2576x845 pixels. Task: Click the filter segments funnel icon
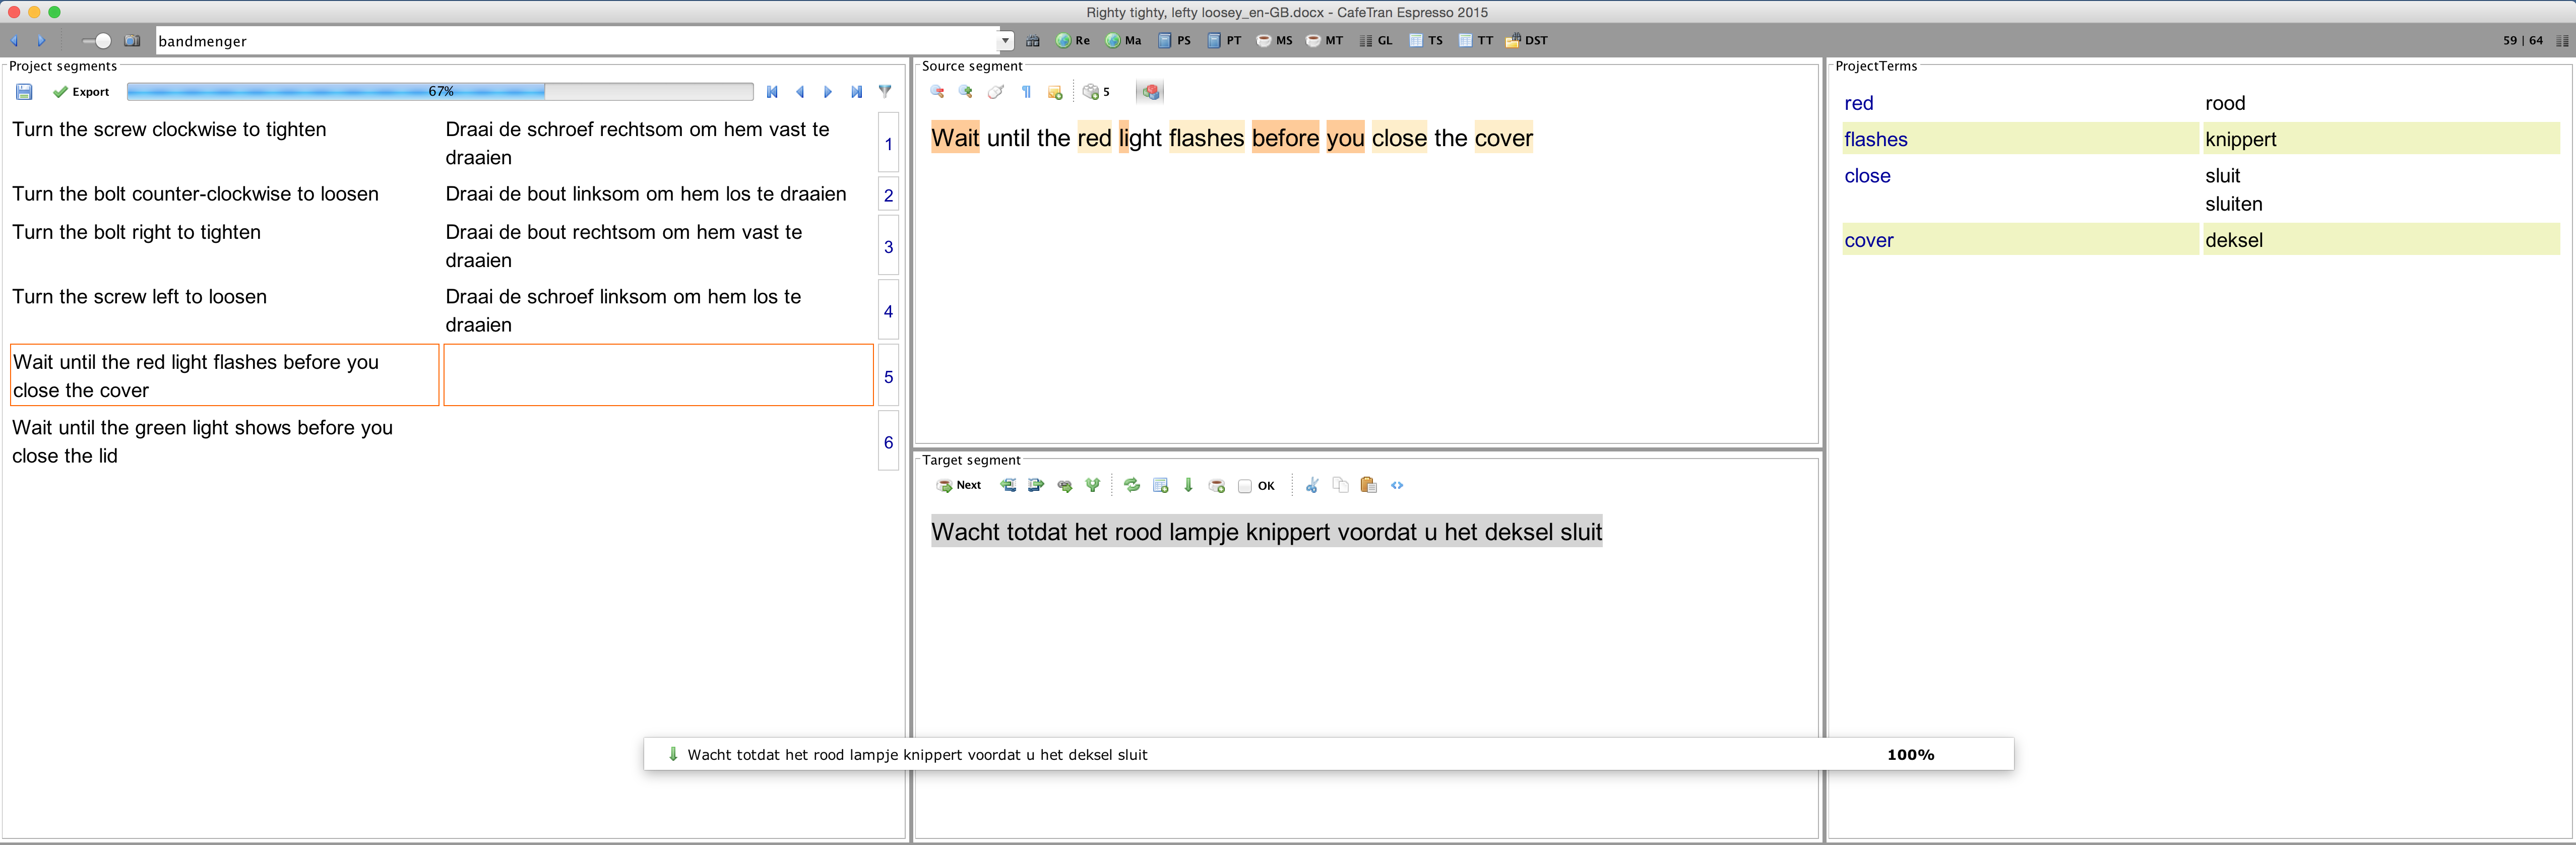[885, 92]
